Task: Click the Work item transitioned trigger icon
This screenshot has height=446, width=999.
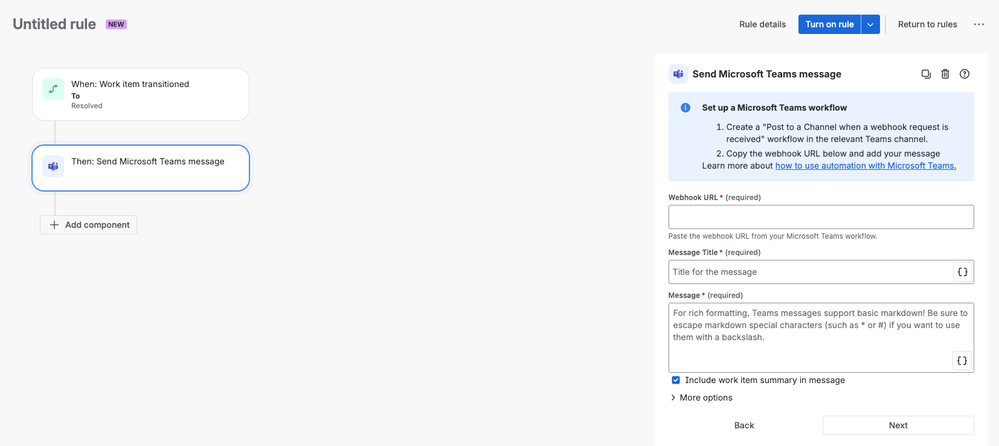Action: 54,89
